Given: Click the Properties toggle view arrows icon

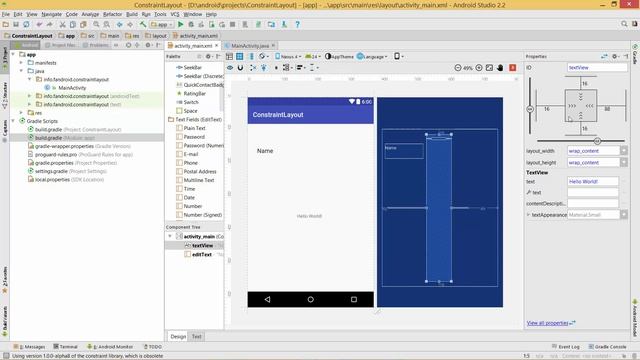Looking at the screenshot, I should 604,56.
